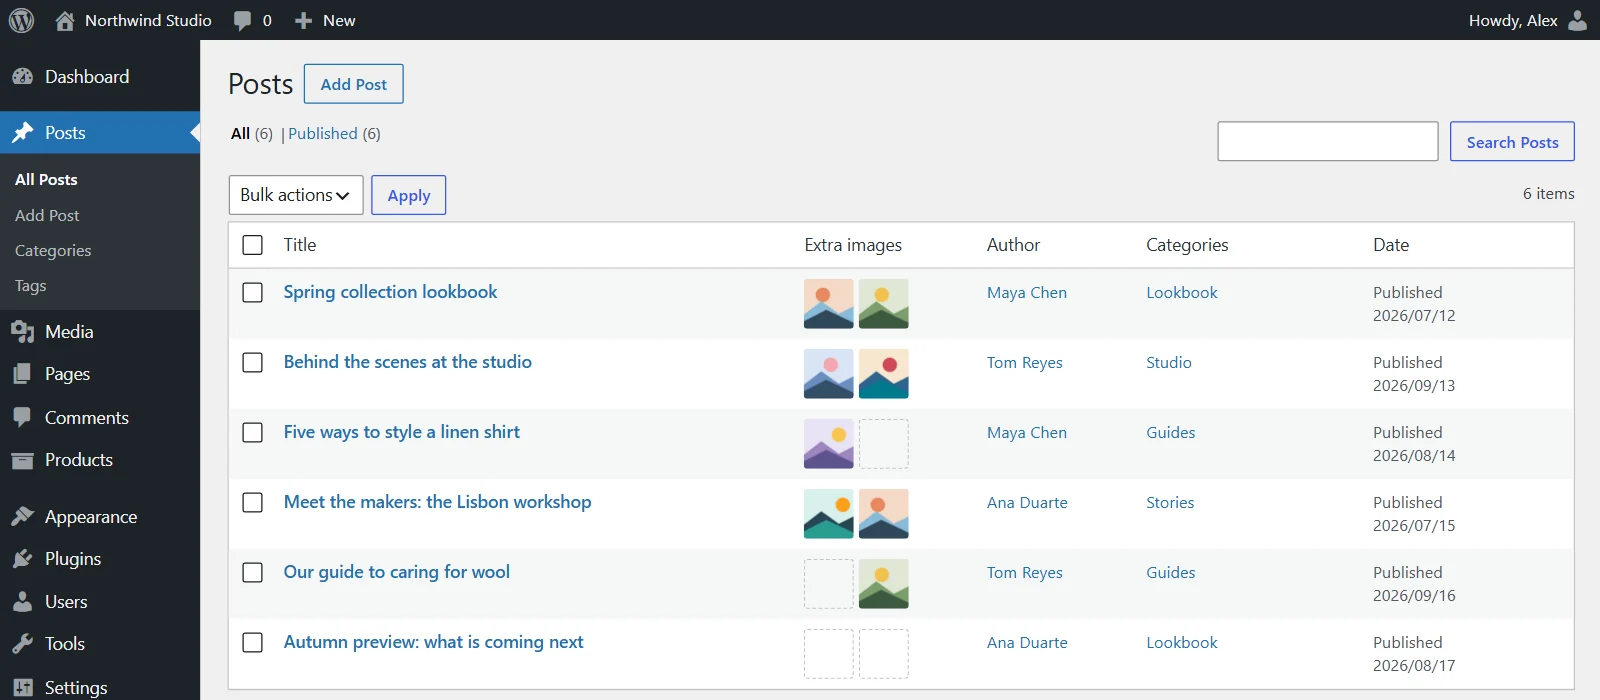
Task: Click author Ana Duarte in Meet the makers row
Action: 1027,503
